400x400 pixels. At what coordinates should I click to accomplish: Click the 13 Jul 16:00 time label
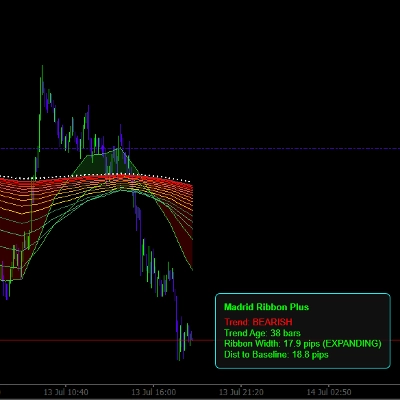pyautogui.click(x=154, y=392)
